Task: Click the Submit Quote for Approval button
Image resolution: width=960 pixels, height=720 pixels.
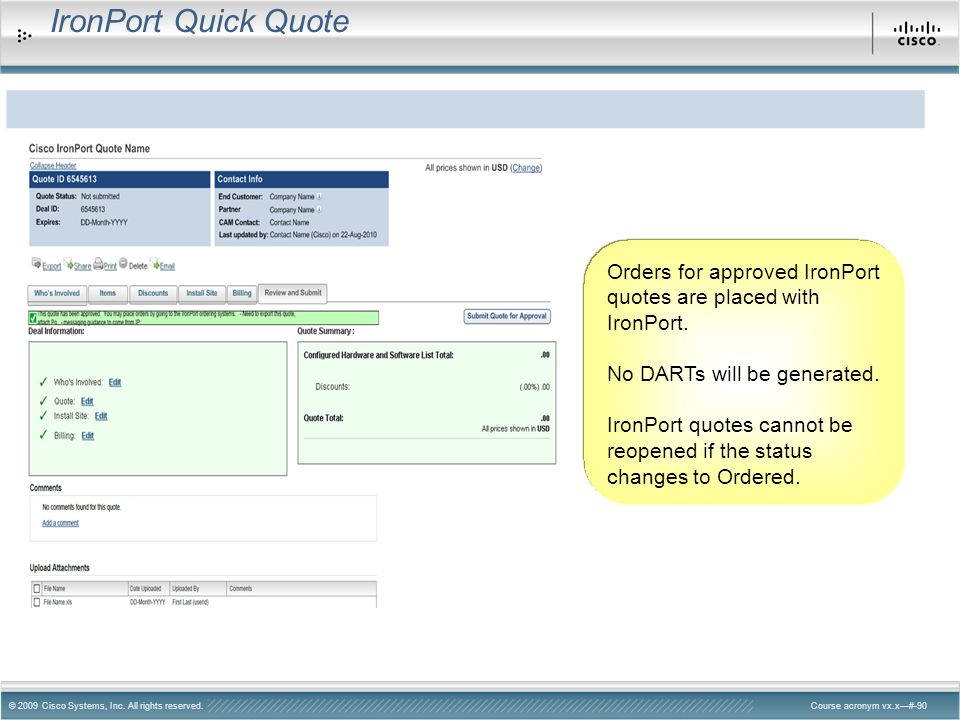Action: click(x=506, y=316)
